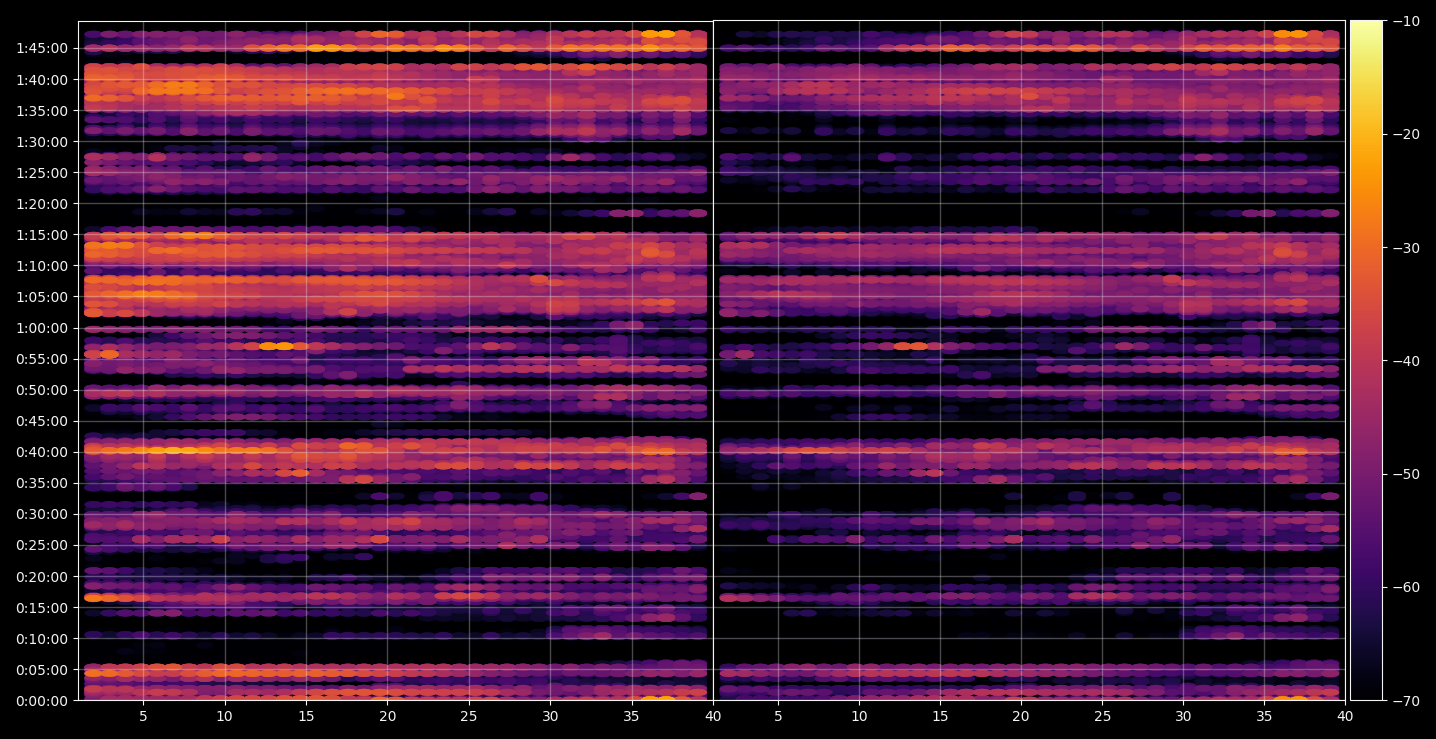The image size is (1436, 739).
Task: Pick the 1:05:00 time tick label
Action: (x=42, y=297)
